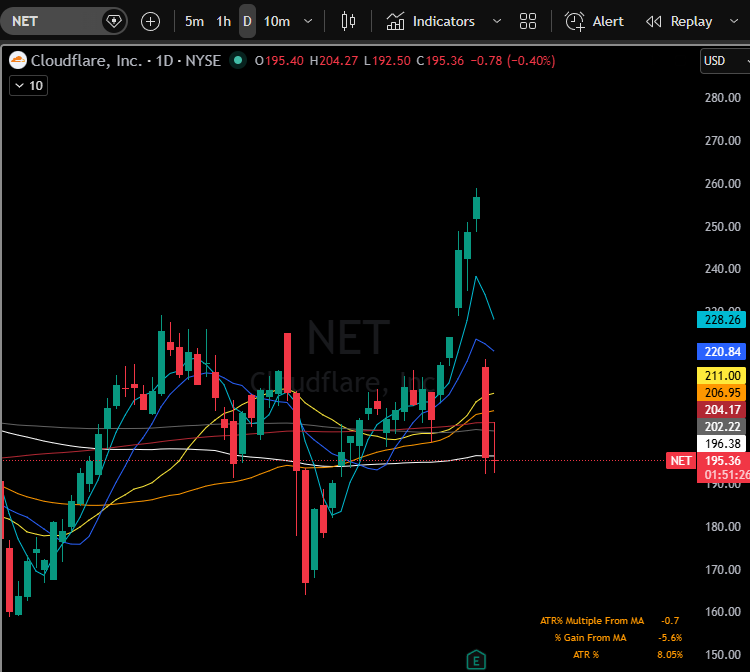Screen dimensions: 750x672
Task: Click the ATR % 8.05% value
Action: pyautogui.click(x=670, y=655)
